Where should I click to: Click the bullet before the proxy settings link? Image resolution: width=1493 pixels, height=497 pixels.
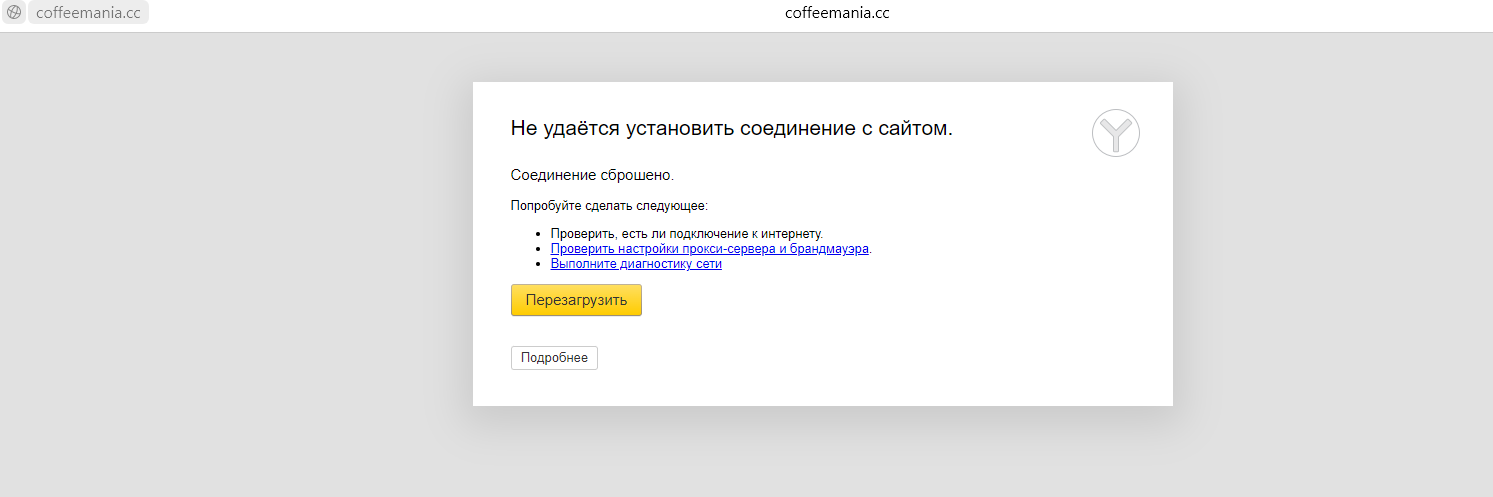[x=538, y=249]
